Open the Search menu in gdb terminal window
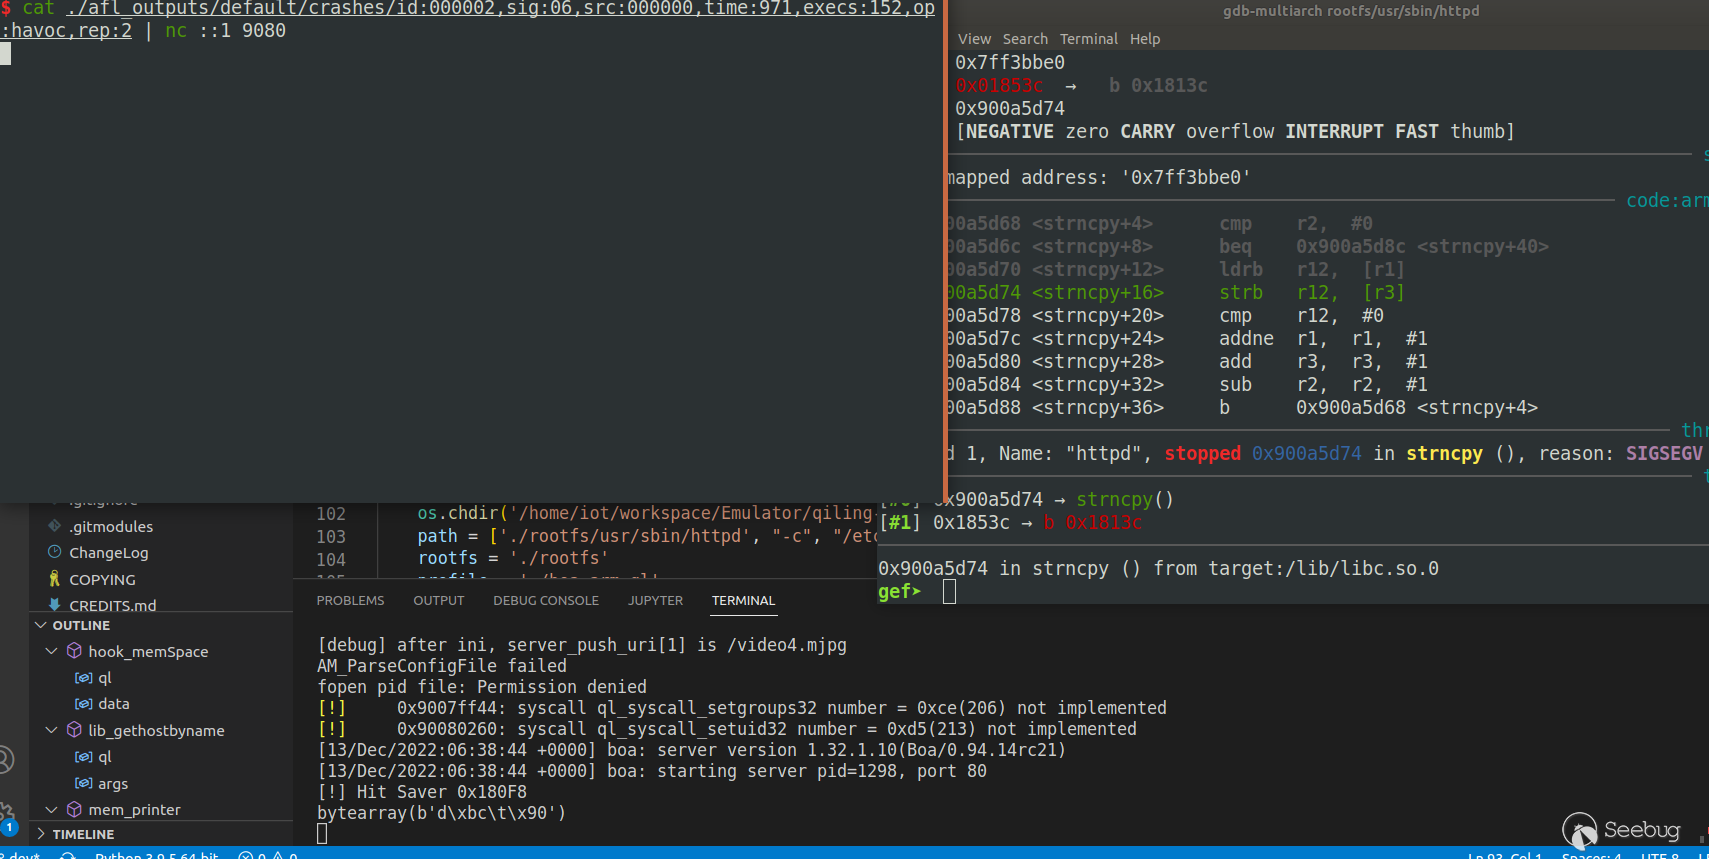This screenshot has width=1709, height=859. pos(1025,39)
